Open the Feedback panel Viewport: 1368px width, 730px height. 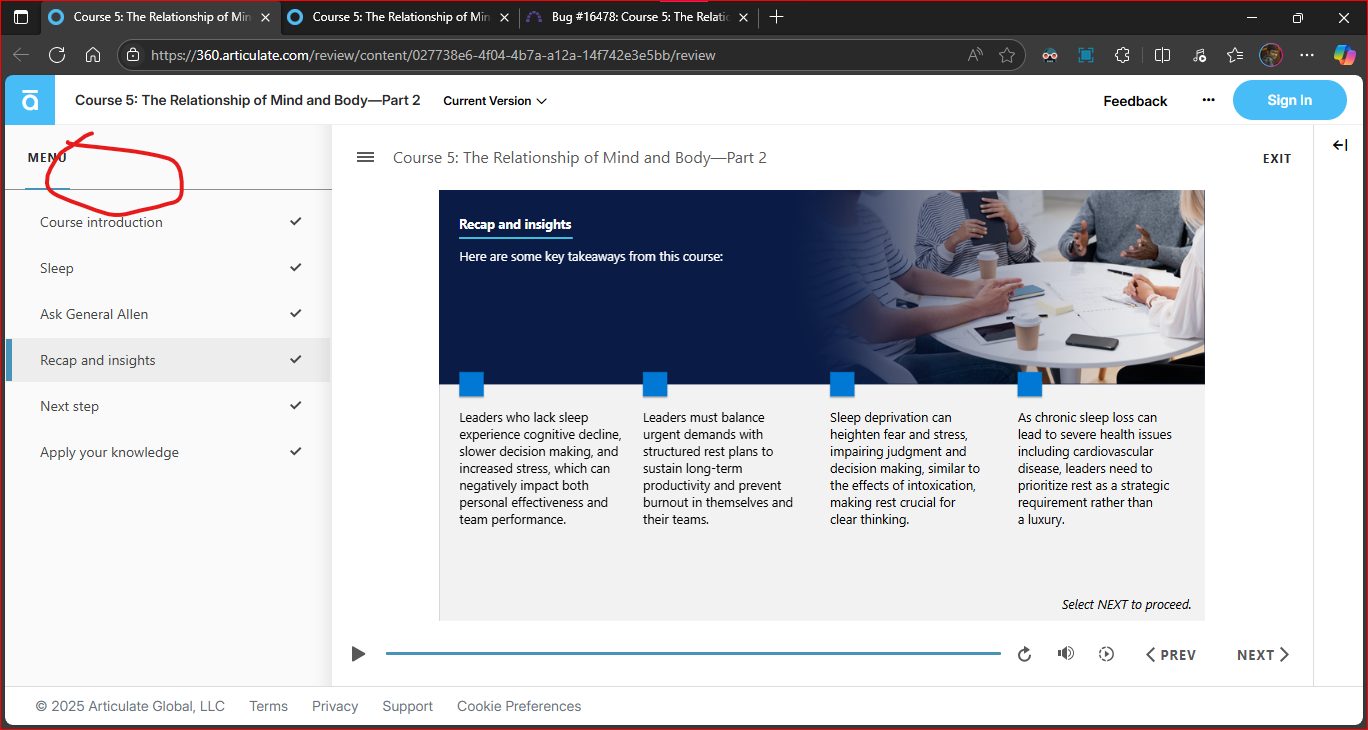[1135, 101]
